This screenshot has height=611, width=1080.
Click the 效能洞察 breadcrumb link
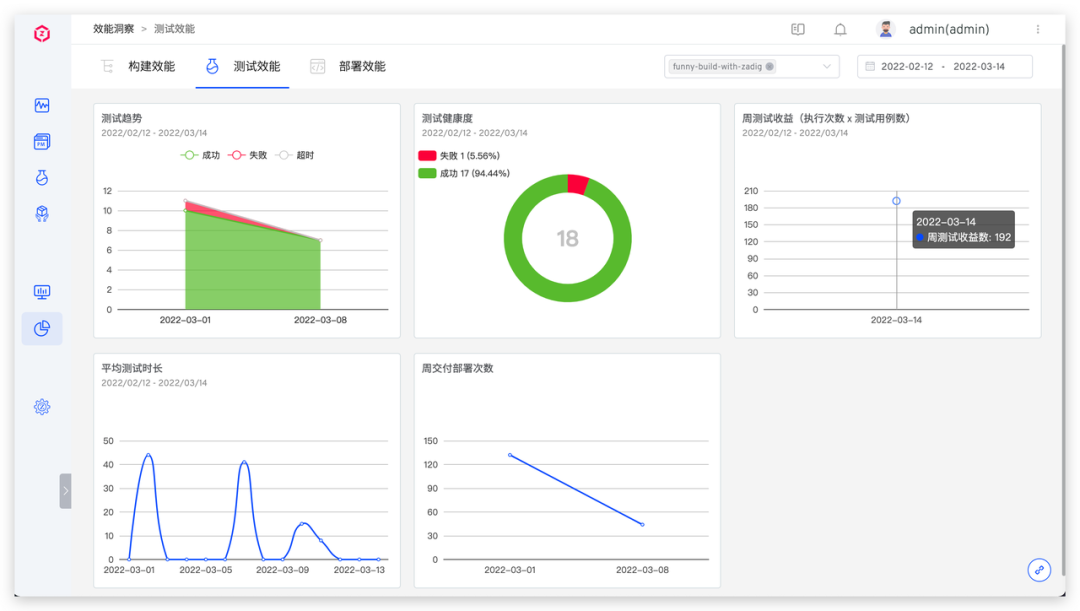pyautogui.click(x=114, y=29)
